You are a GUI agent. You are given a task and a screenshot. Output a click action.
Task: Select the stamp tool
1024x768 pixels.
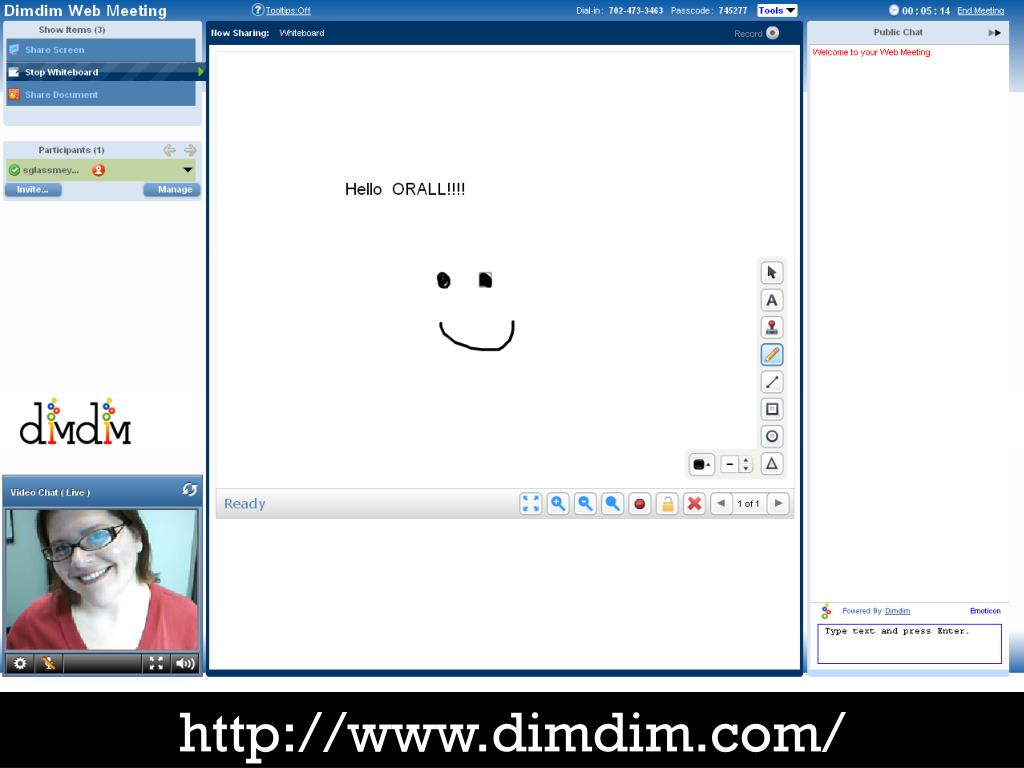[x=771, y=328]
